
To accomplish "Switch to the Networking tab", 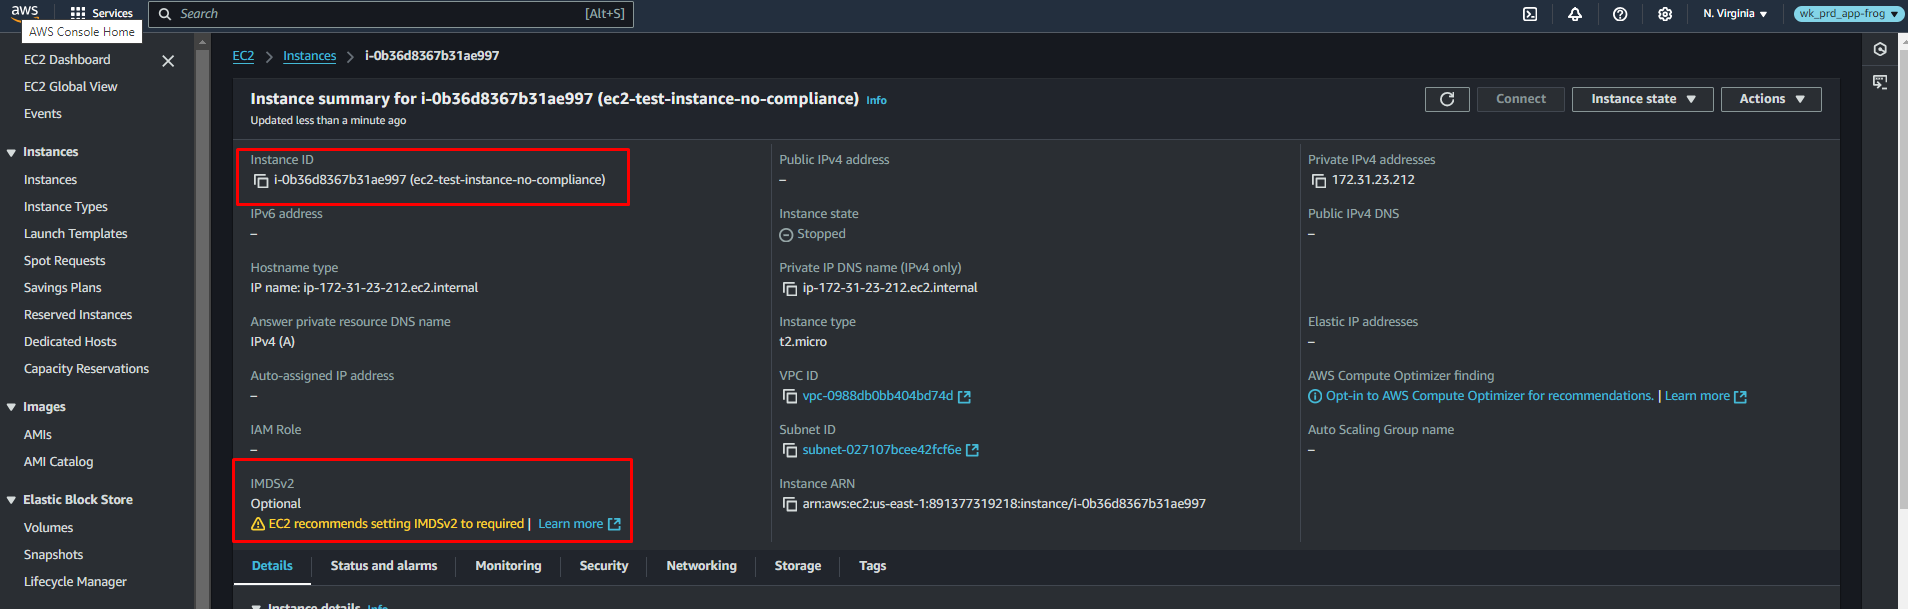I will [x=701, y=566].
